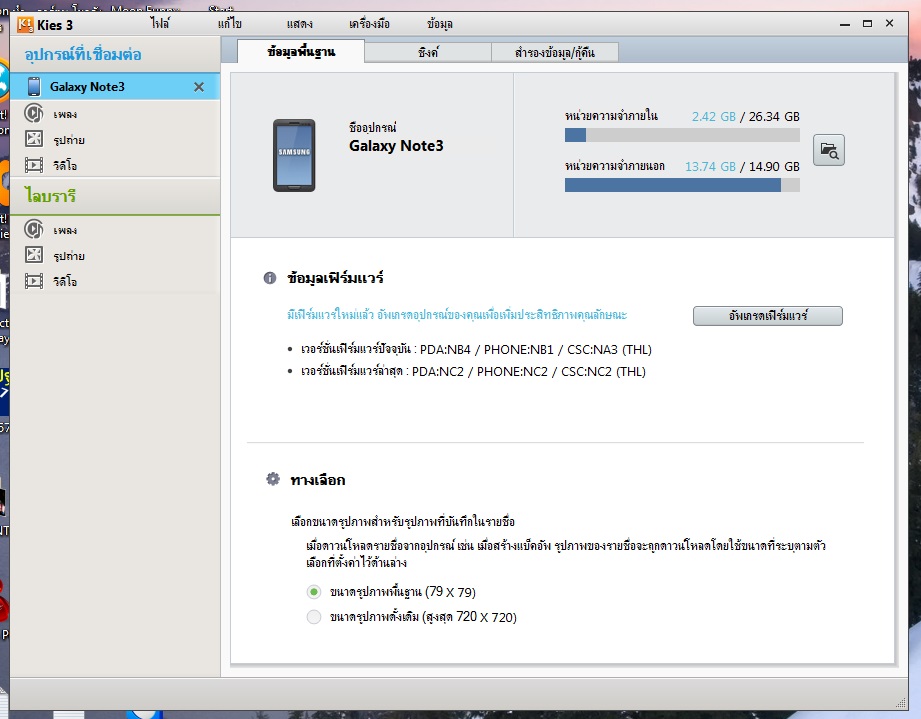Viewport: 921px width, 719px height.
Task: Open library photos (รูปถ่าย) icon under ไลบรารี
Action: 34,255
